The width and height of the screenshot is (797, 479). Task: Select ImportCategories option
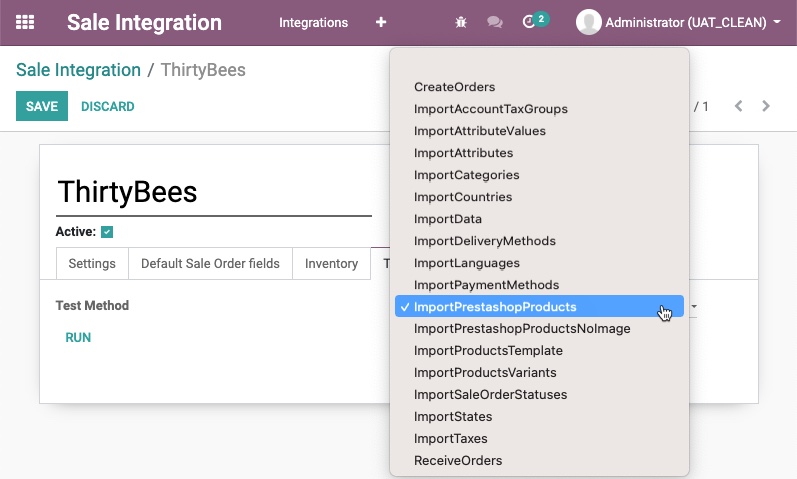(x=539, y=175)
